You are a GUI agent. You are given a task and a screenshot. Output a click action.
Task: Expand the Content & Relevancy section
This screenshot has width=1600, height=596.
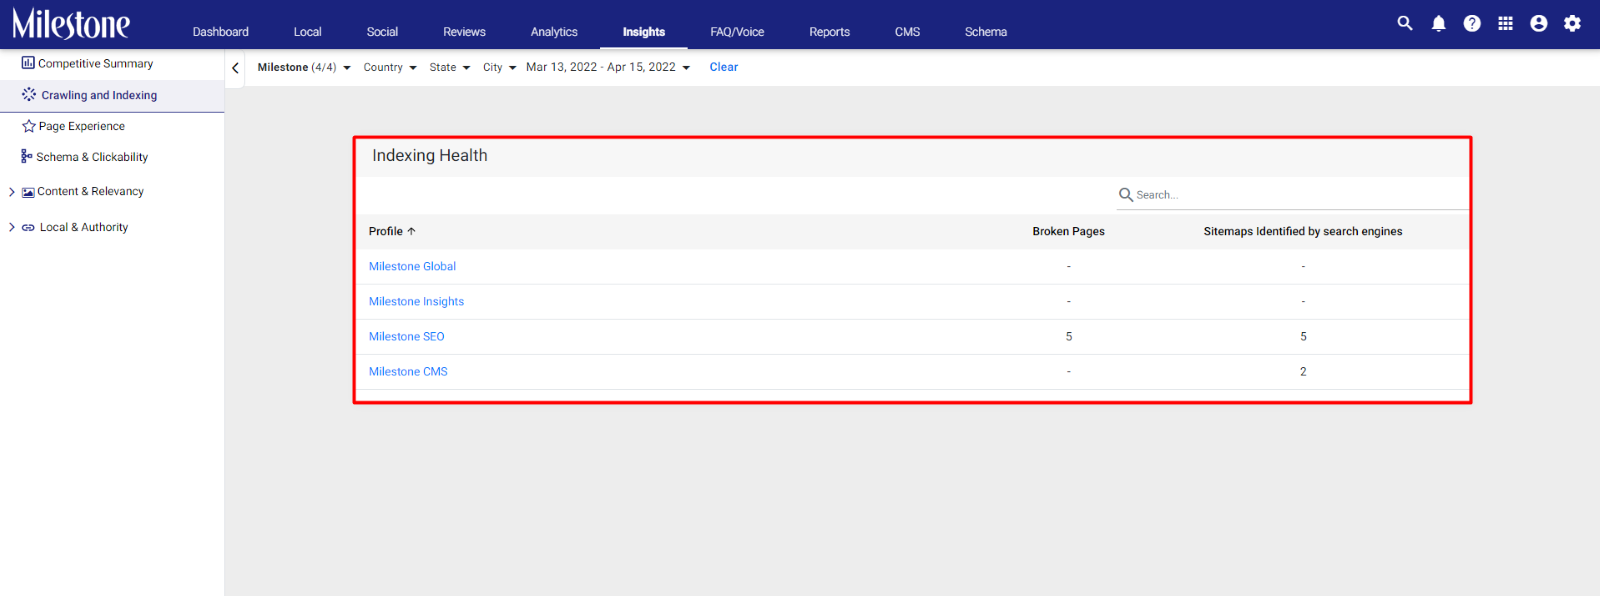click(12, 192)
